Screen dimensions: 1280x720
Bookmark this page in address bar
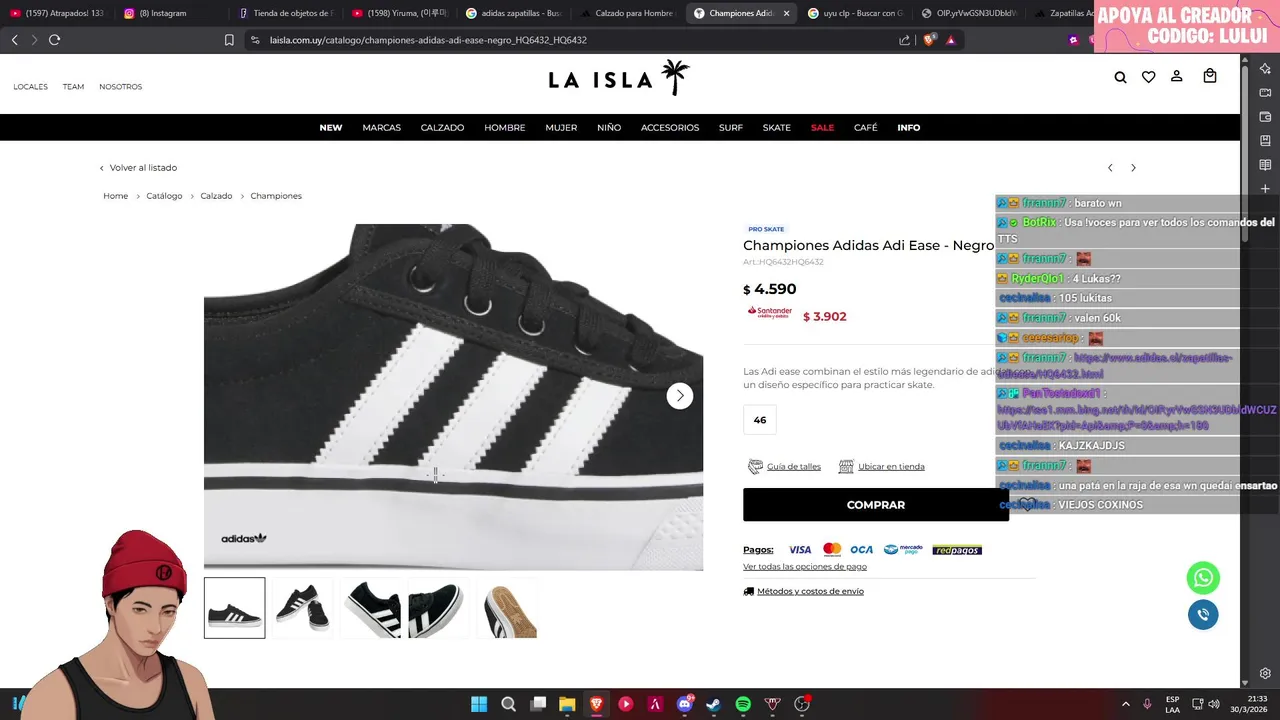(229, 40)
